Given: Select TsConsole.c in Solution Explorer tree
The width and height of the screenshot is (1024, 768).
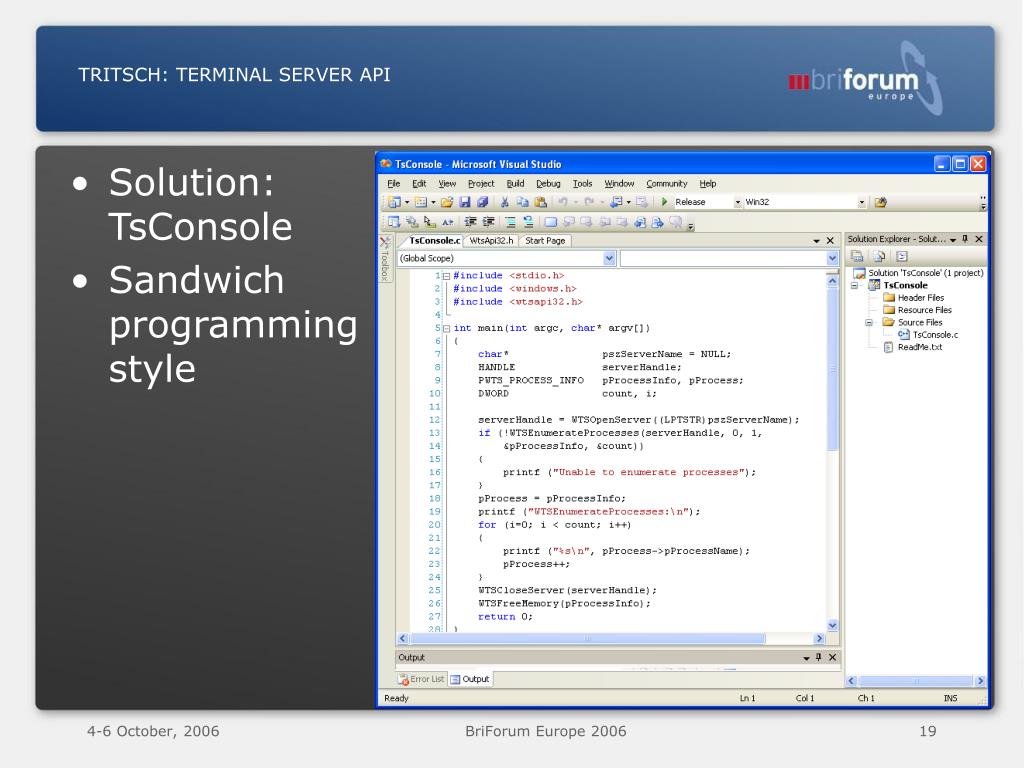Looking at the screenshot, I should coord(929,335).
